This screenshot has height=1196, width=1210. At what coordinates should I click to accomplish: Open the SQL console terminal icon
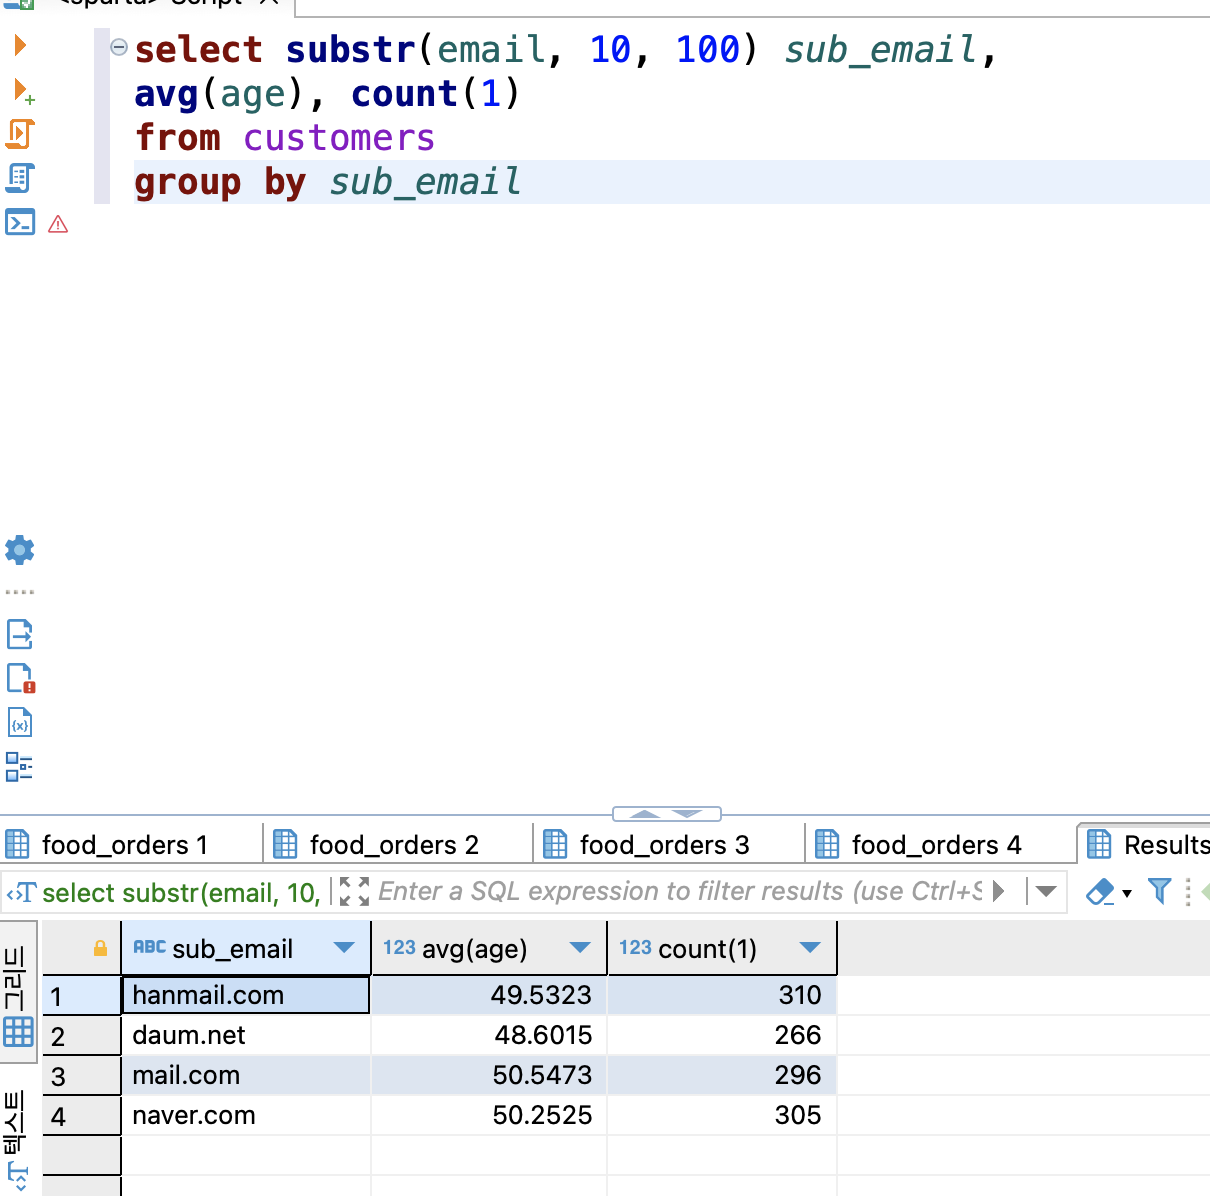tap(20, 222)
